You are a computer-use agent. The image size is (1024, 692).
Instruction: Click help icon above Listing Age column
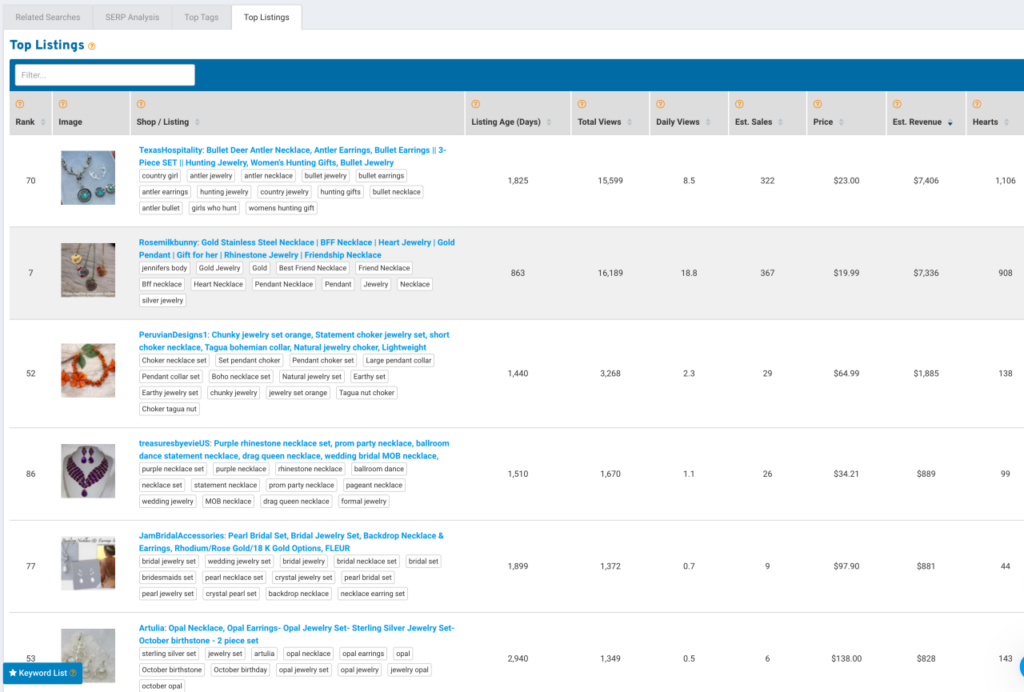[x=475, y=105]
